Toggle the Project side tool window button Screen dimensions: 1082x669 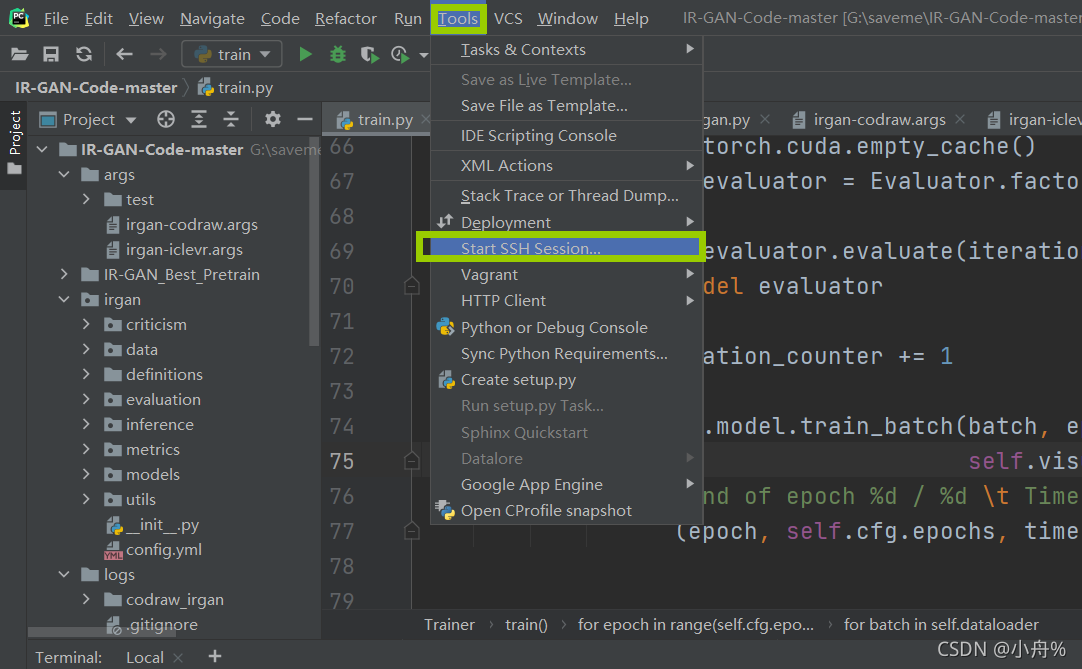[x=14, y=142]
